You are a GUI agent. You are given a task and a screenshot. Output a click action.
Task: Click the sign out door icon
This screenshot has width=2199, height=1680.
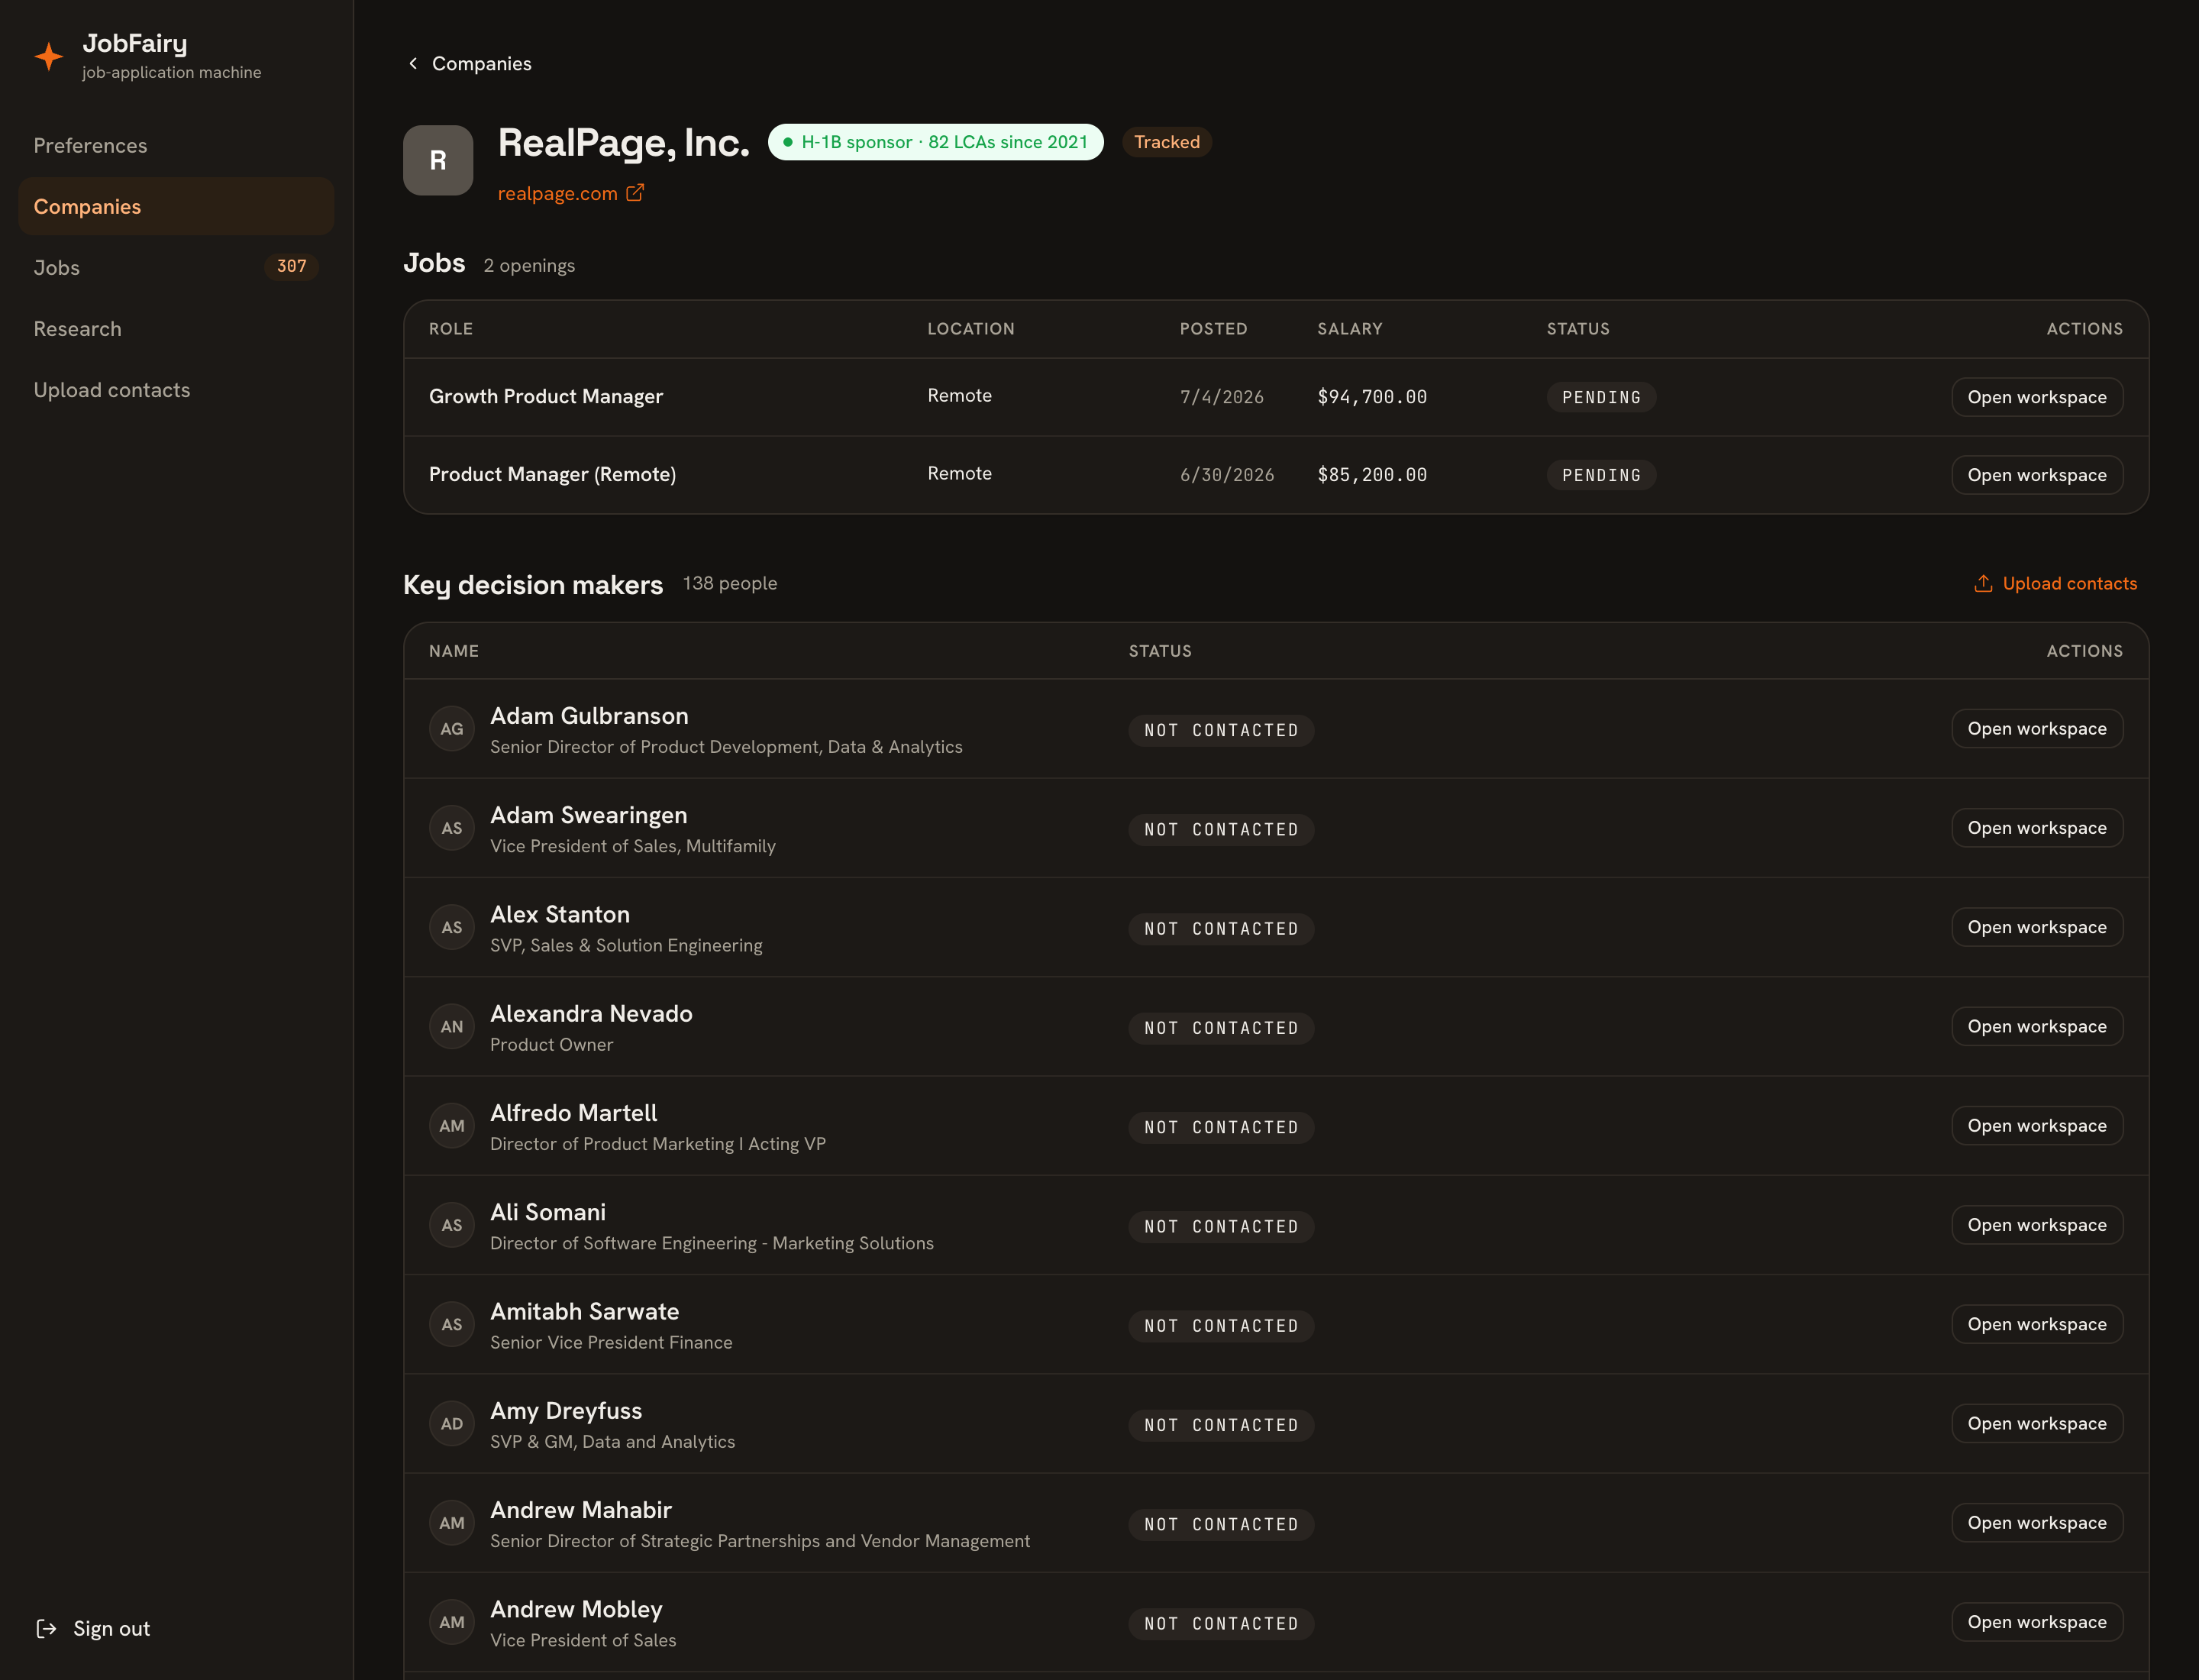(46, 1628)
